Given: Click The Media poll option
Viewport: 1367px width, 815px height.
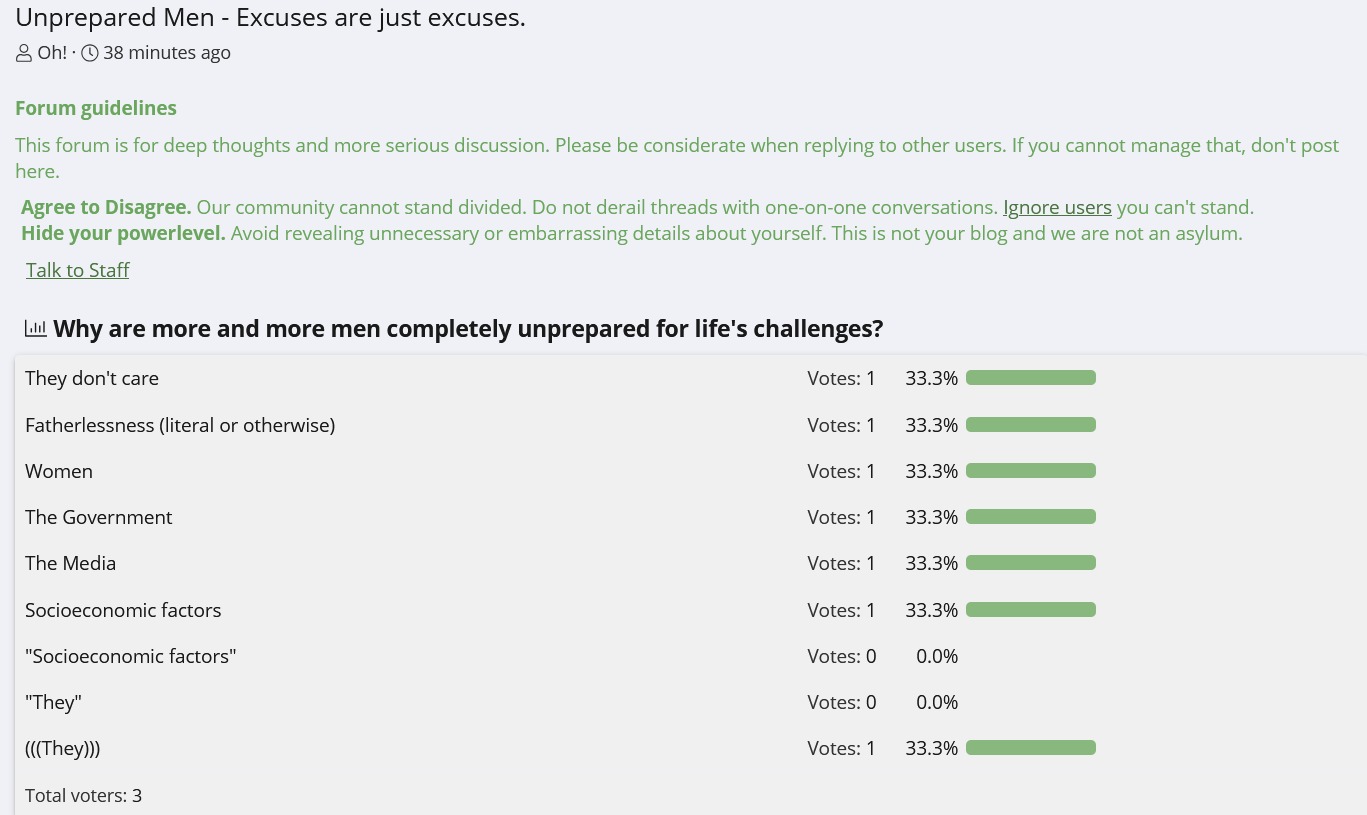Looking at the screenshot, I should pos(71,563).
